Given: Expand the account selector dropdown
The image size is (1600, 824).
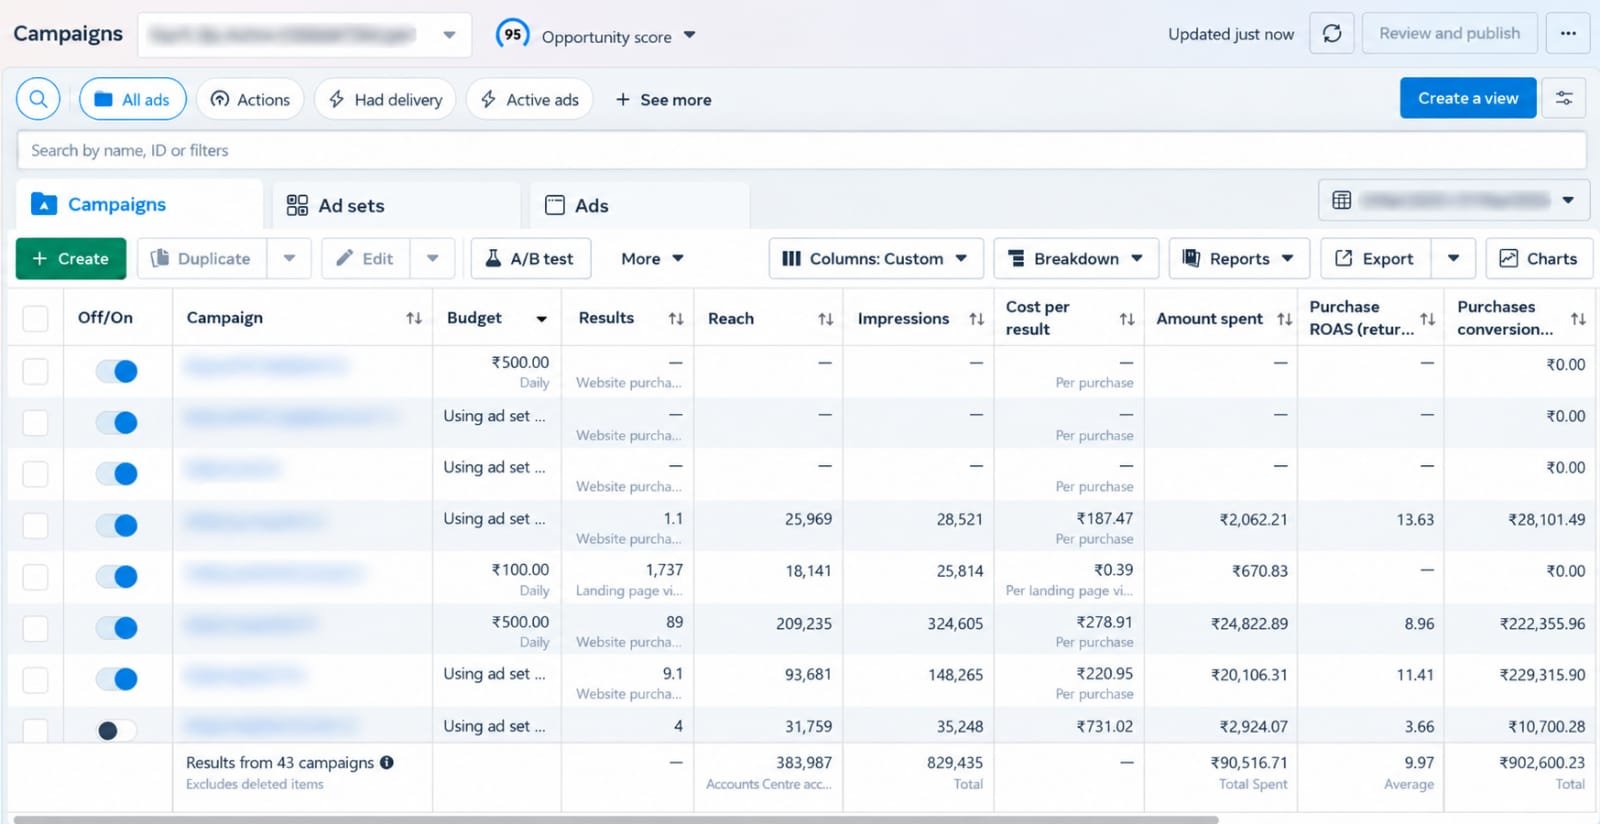Looking at the screenshot, I should (x=449, y=35).
